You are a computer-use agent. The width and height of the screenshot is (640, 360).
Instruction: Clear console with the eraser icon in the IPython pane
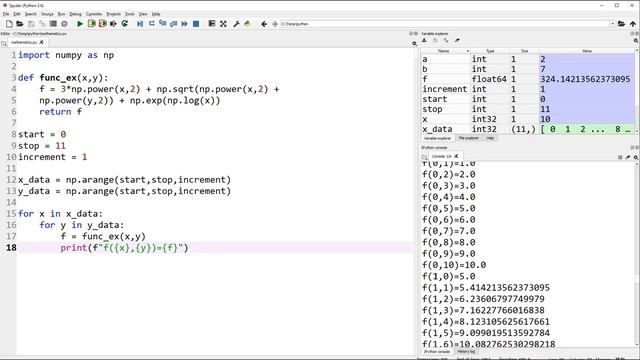pyautogui.click(x=628, y=157)
